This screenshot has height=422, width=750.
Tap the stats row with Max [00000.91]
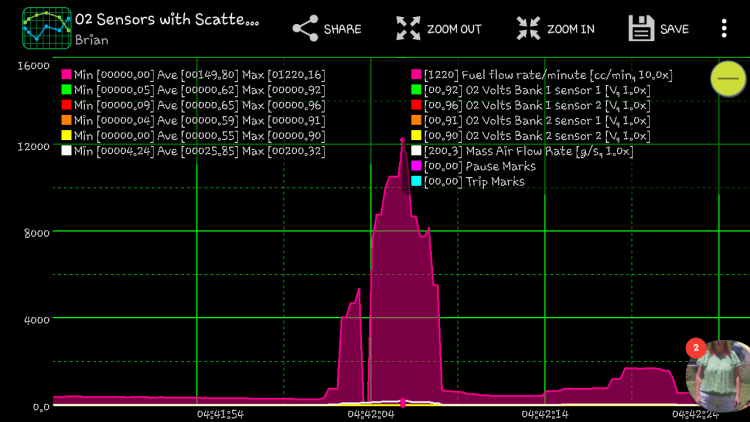click(194, 121)
